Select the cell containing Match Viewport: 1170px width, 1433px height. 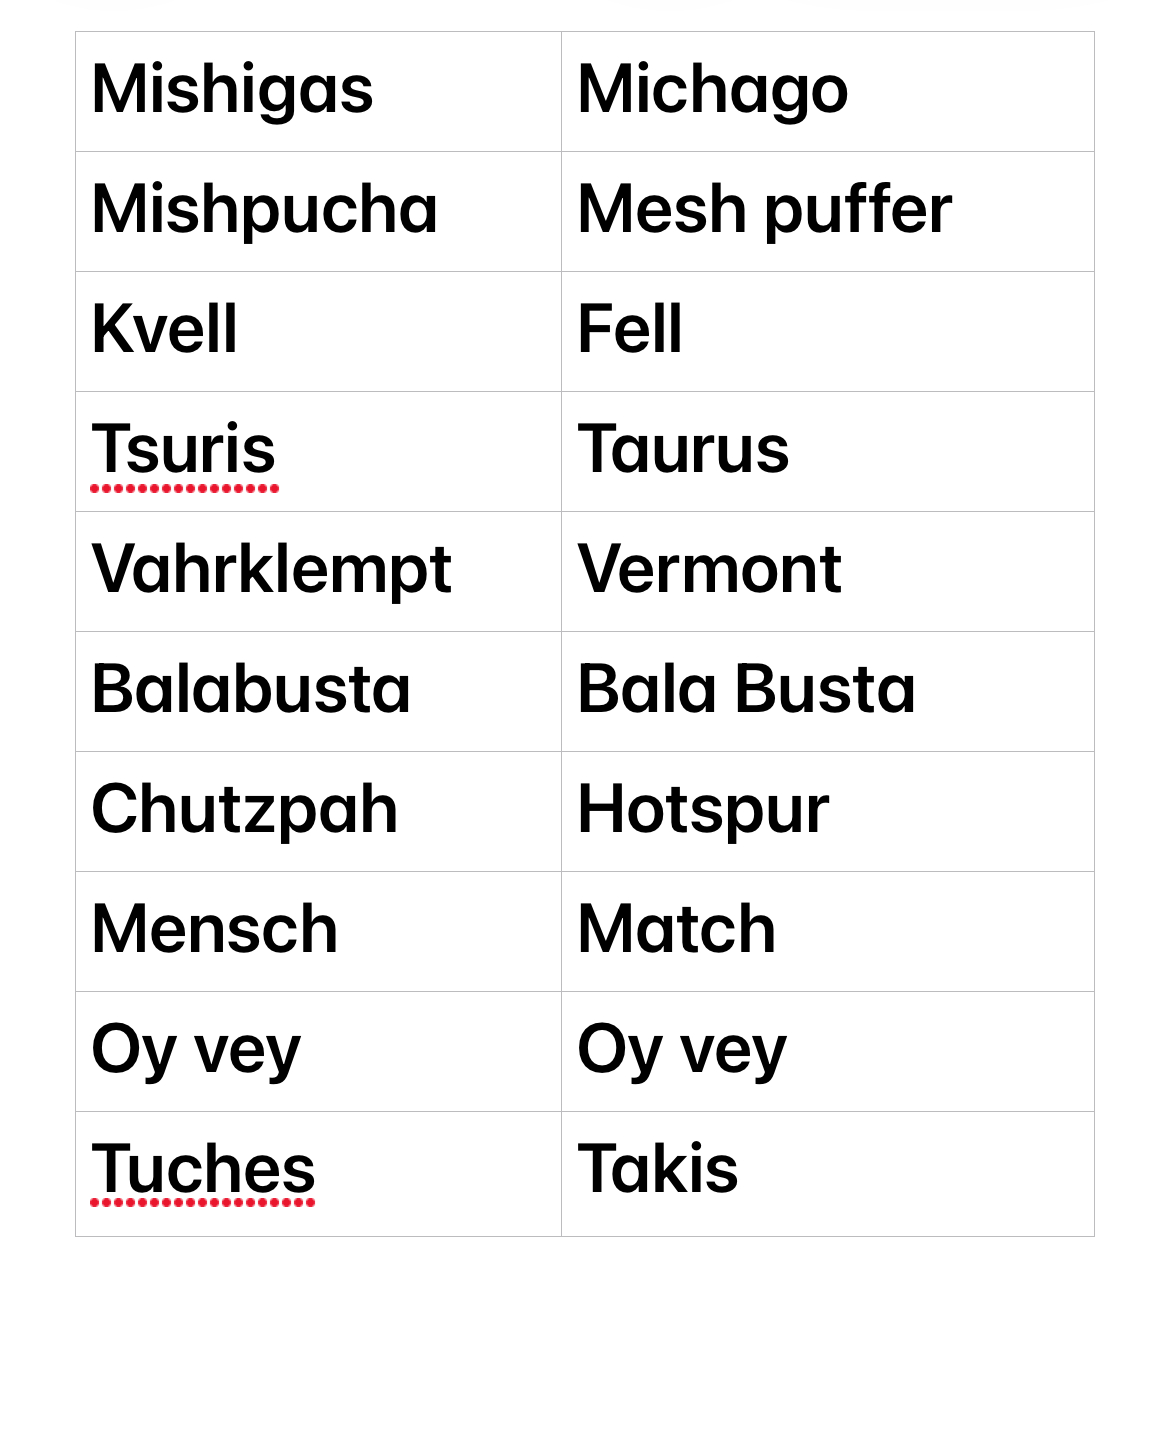tap(677, 930)
